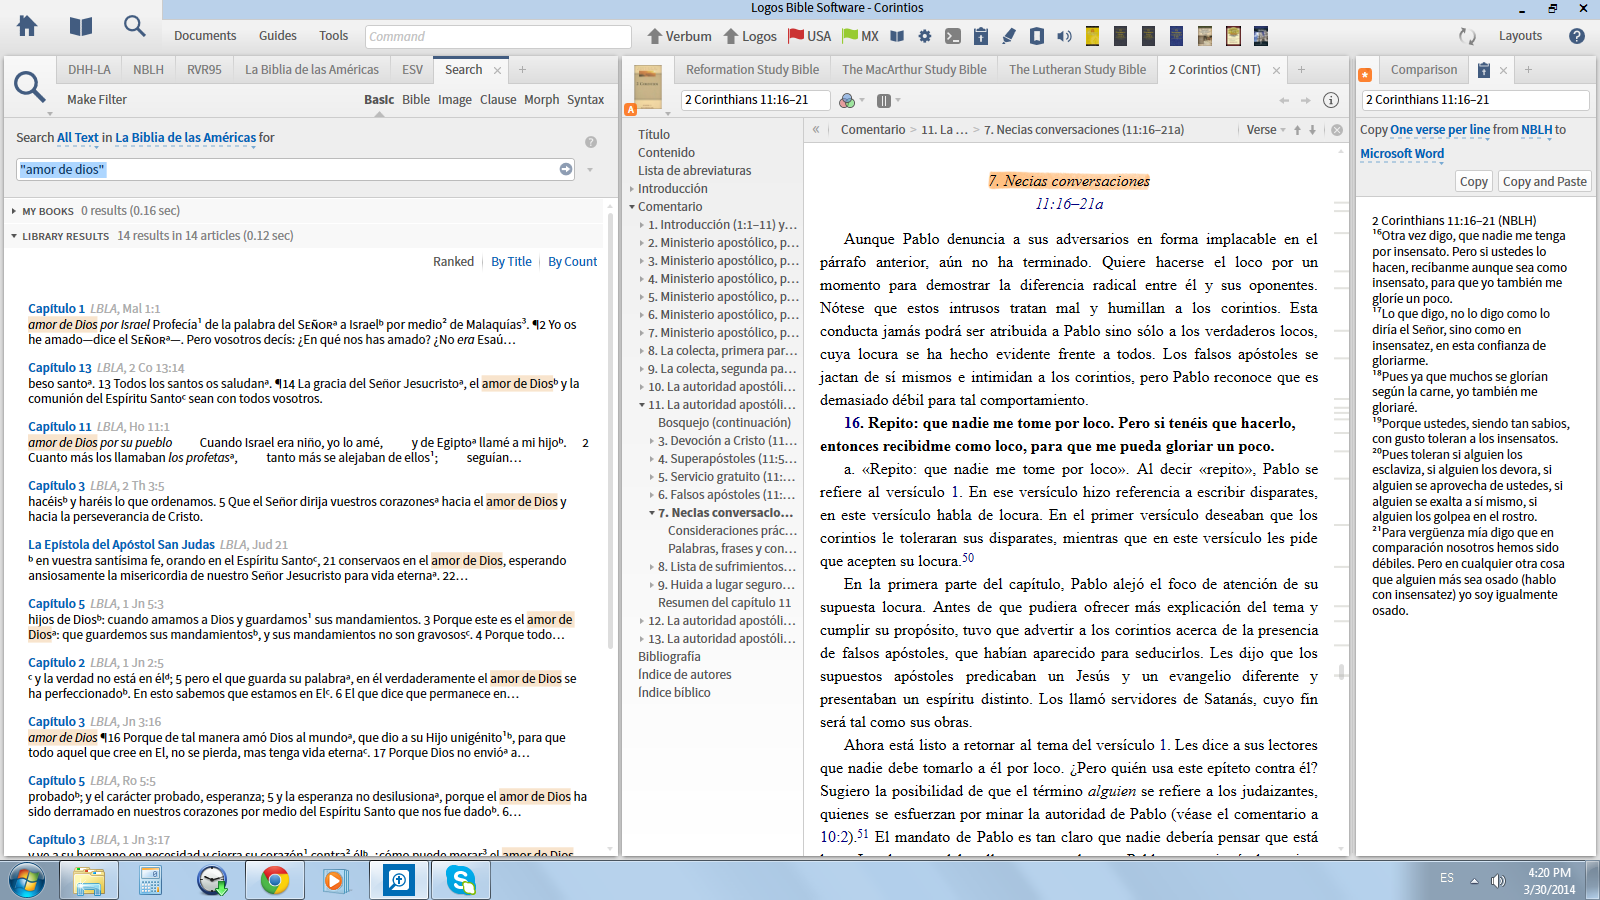Select the Bible search type
This screenshot has width=1600, height=900.
pos(416,100)
